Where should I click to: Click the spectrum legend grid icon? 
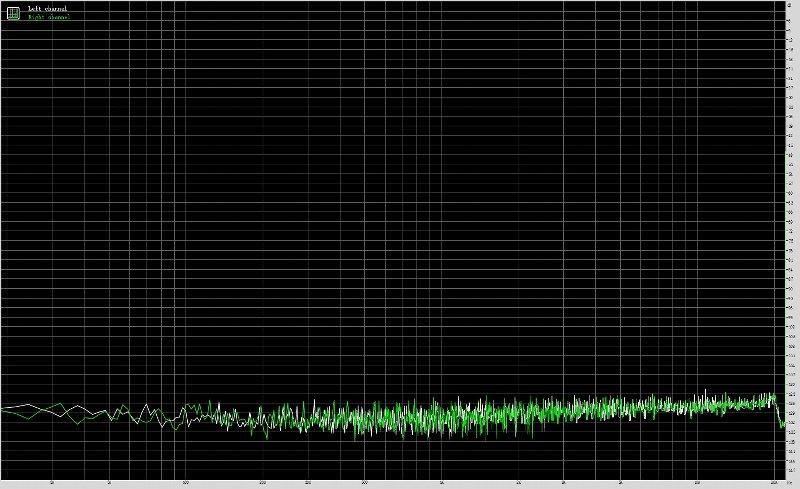point(13,13)
